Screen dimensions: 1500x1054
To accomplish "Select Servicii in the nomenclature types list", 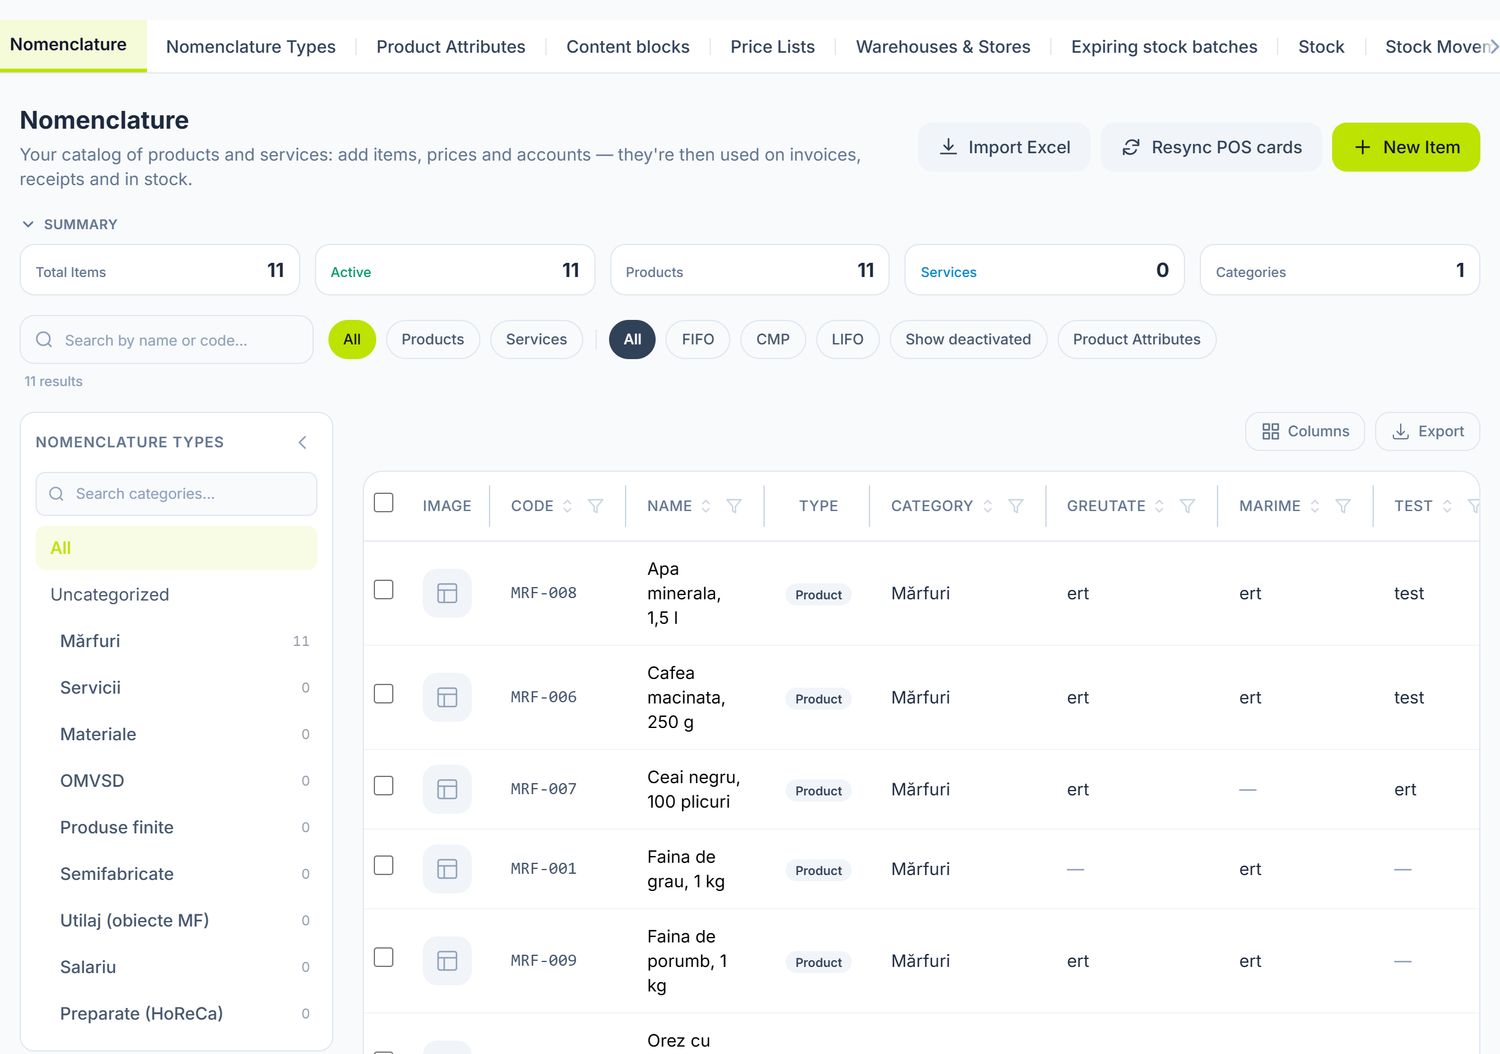I will (x=177, y=688).
